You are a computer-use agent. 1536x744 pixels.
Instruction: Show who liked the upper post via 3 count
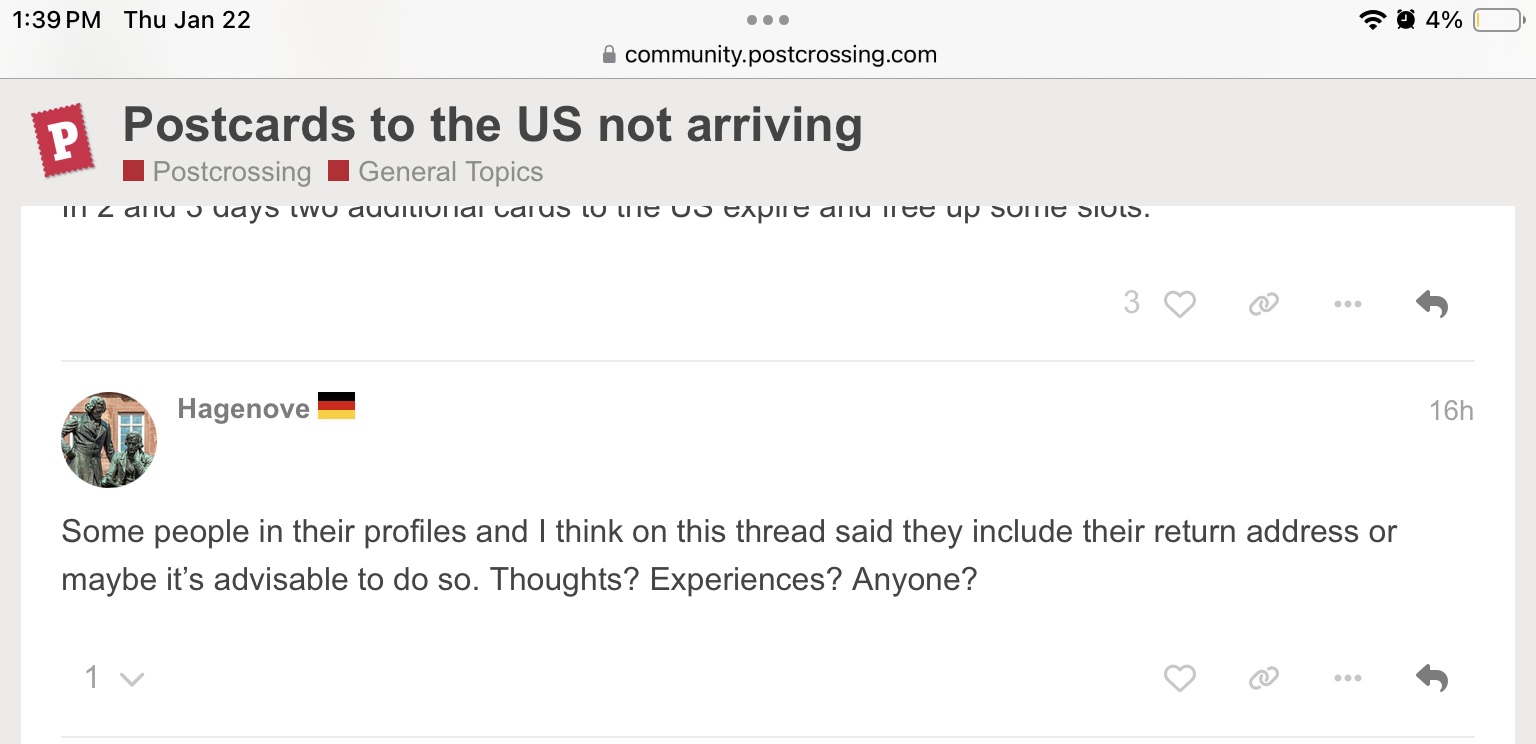coord(1131,303)
